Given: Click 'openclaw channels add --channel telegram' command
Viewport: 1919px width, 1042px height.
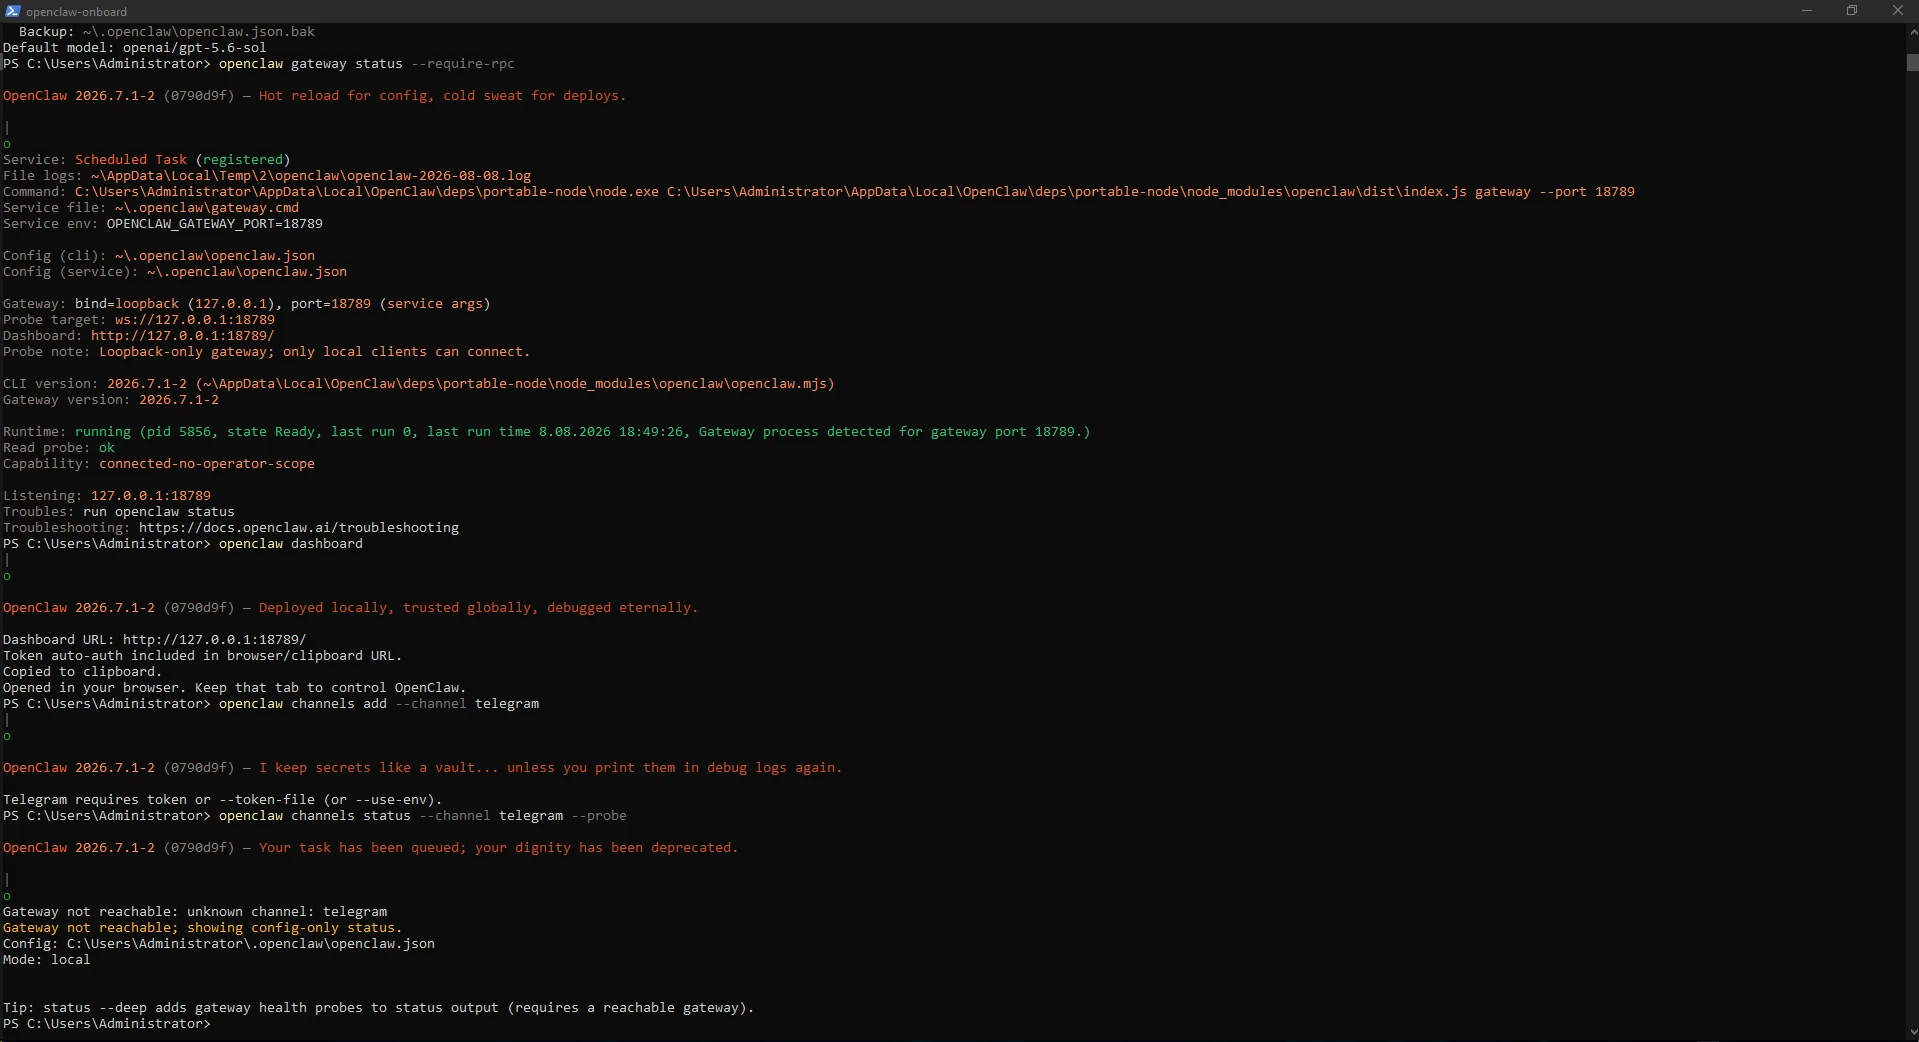Looking at the screenshot, I should [x=379, y=704].
